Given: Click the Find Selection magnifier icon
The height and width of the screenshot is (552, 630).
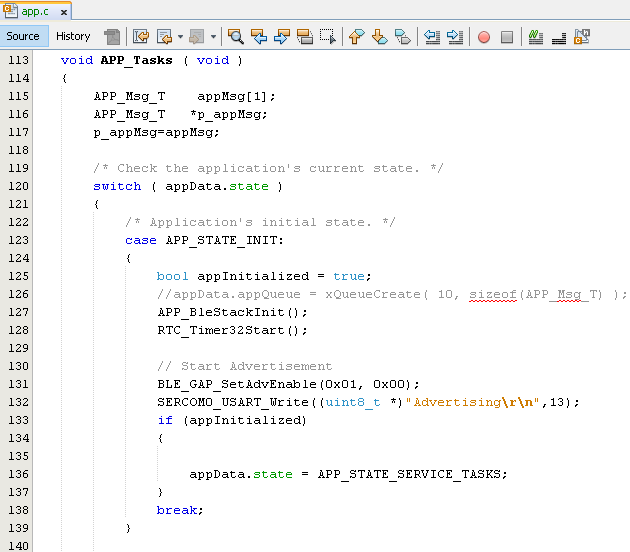Looking at the screenshot, I should pos(236,37).
